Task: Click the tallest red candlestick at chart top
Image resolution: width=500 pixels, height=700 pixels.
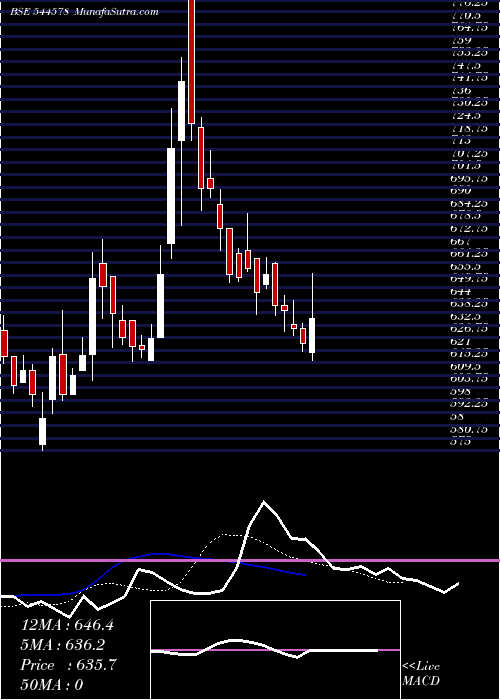Action: 192,62
